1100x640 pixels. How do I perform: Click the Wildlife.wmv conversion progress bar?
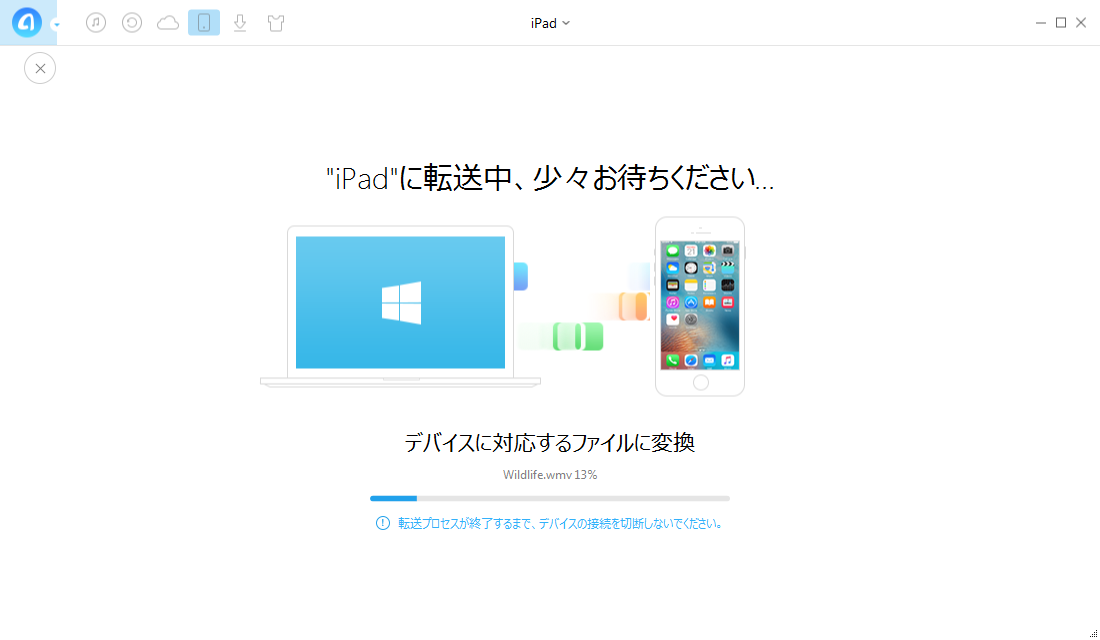click(550, 498)
